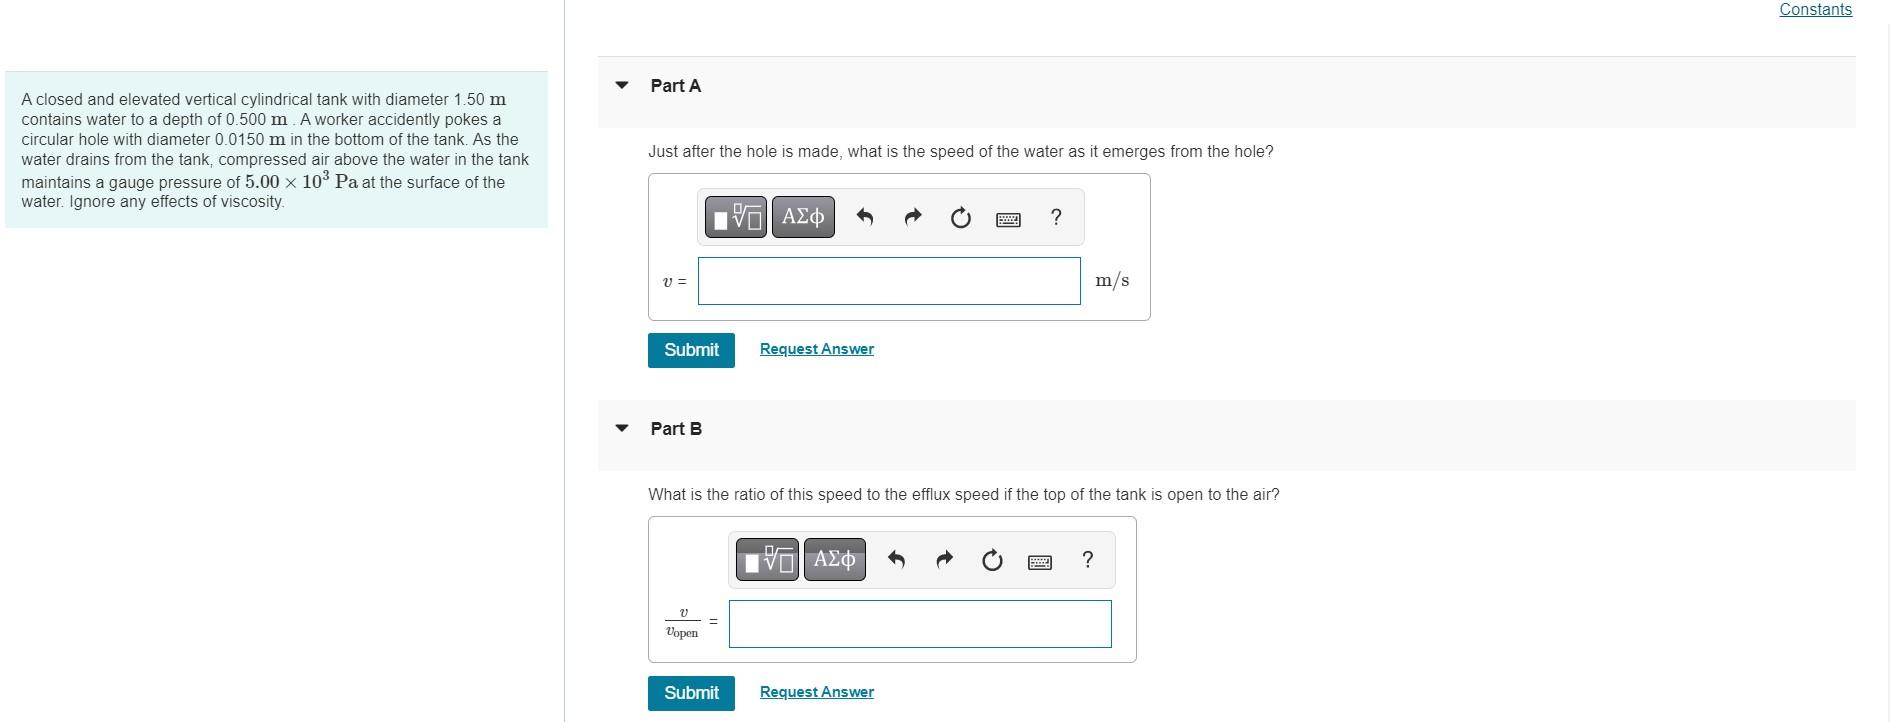This screenshot has width=1890, height=722.
Task: Focus the speed v answer input
Action: [x=889, y=281]
